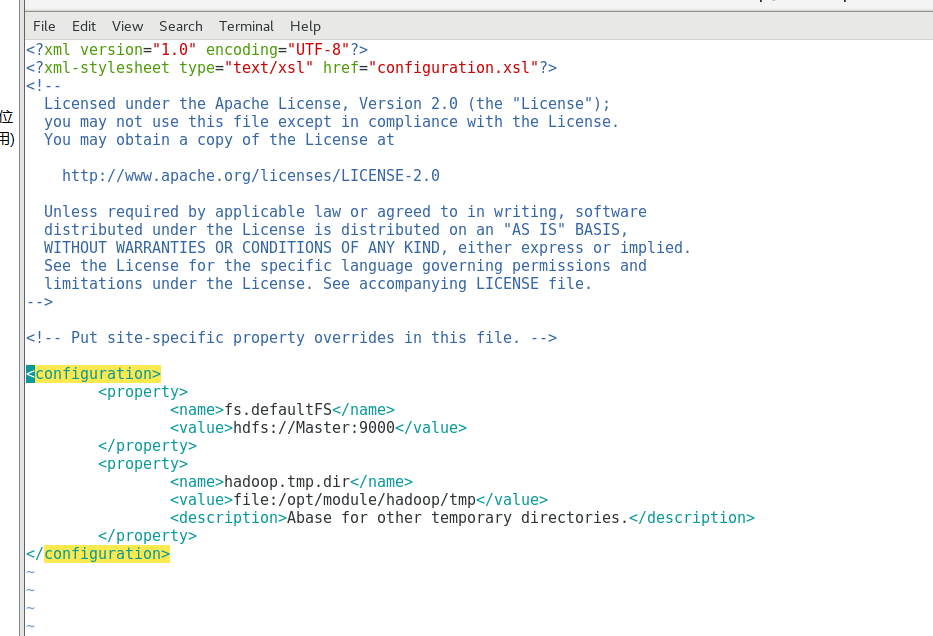Click the 'Put site-specific property overrides' comment

(292, 338)
